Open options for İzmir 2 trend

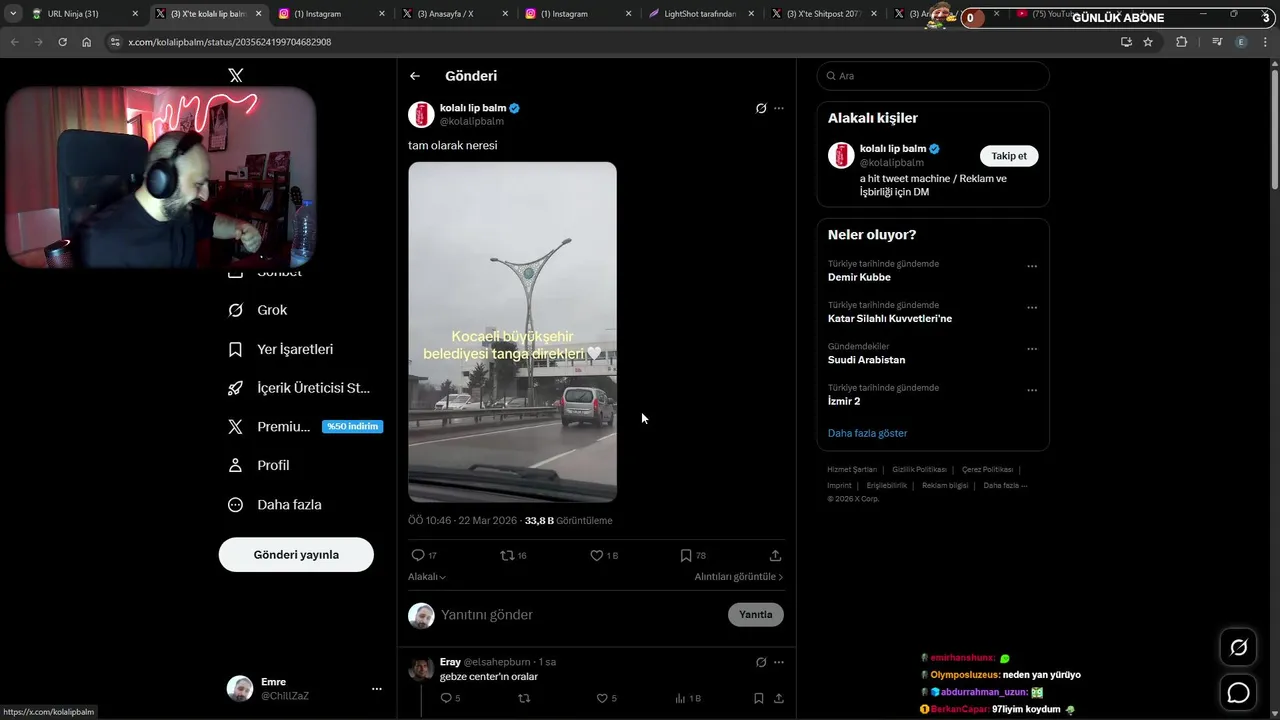1032,390
